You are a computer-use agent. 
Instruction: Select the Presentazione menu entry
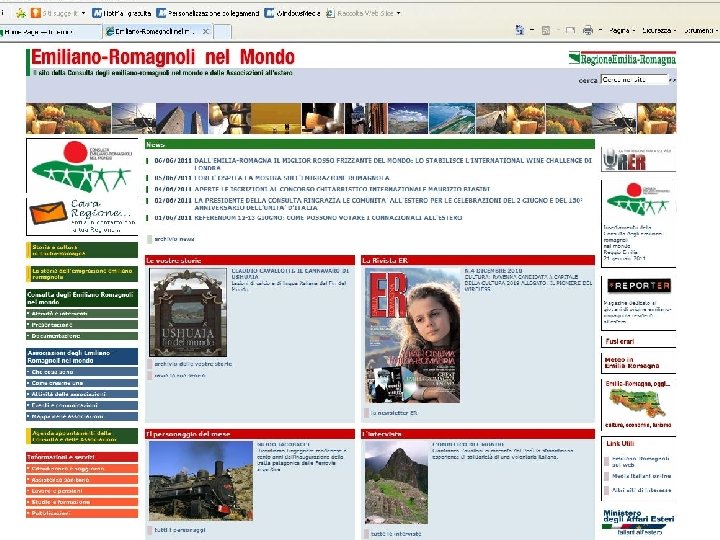point(82,325)
